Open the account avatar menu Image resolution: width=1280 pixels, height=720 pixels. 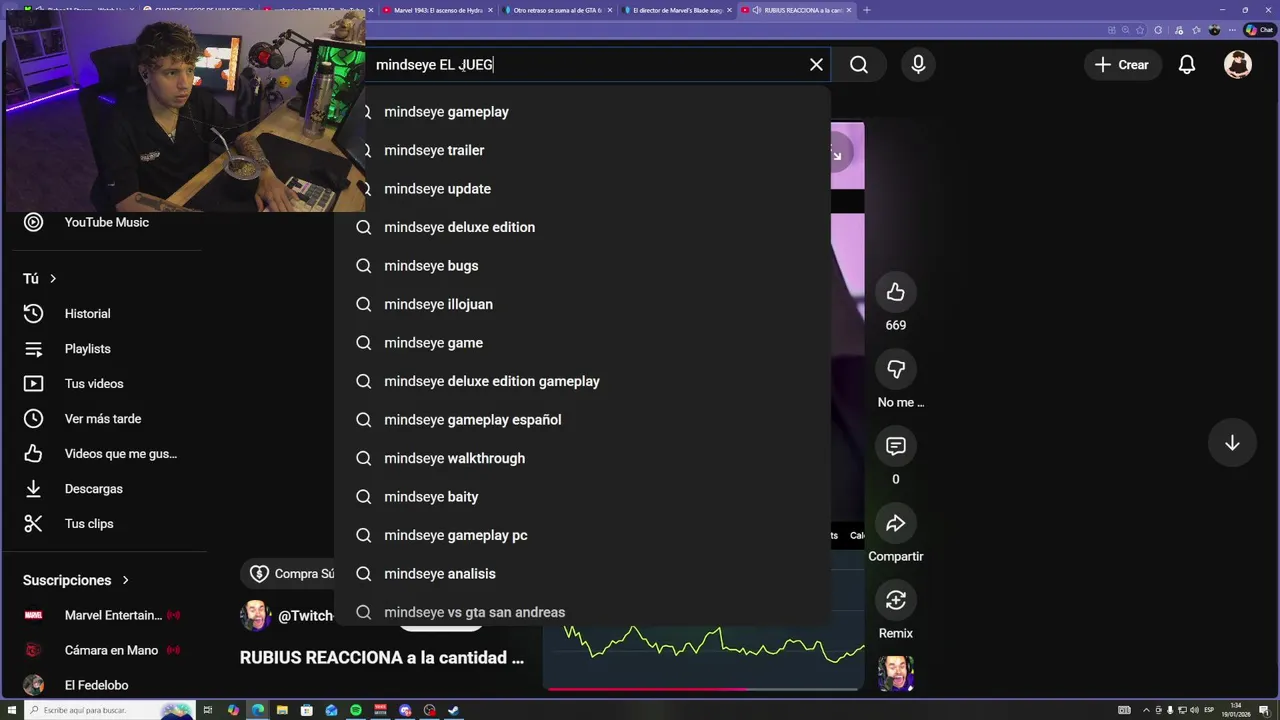click(1238, 64)
